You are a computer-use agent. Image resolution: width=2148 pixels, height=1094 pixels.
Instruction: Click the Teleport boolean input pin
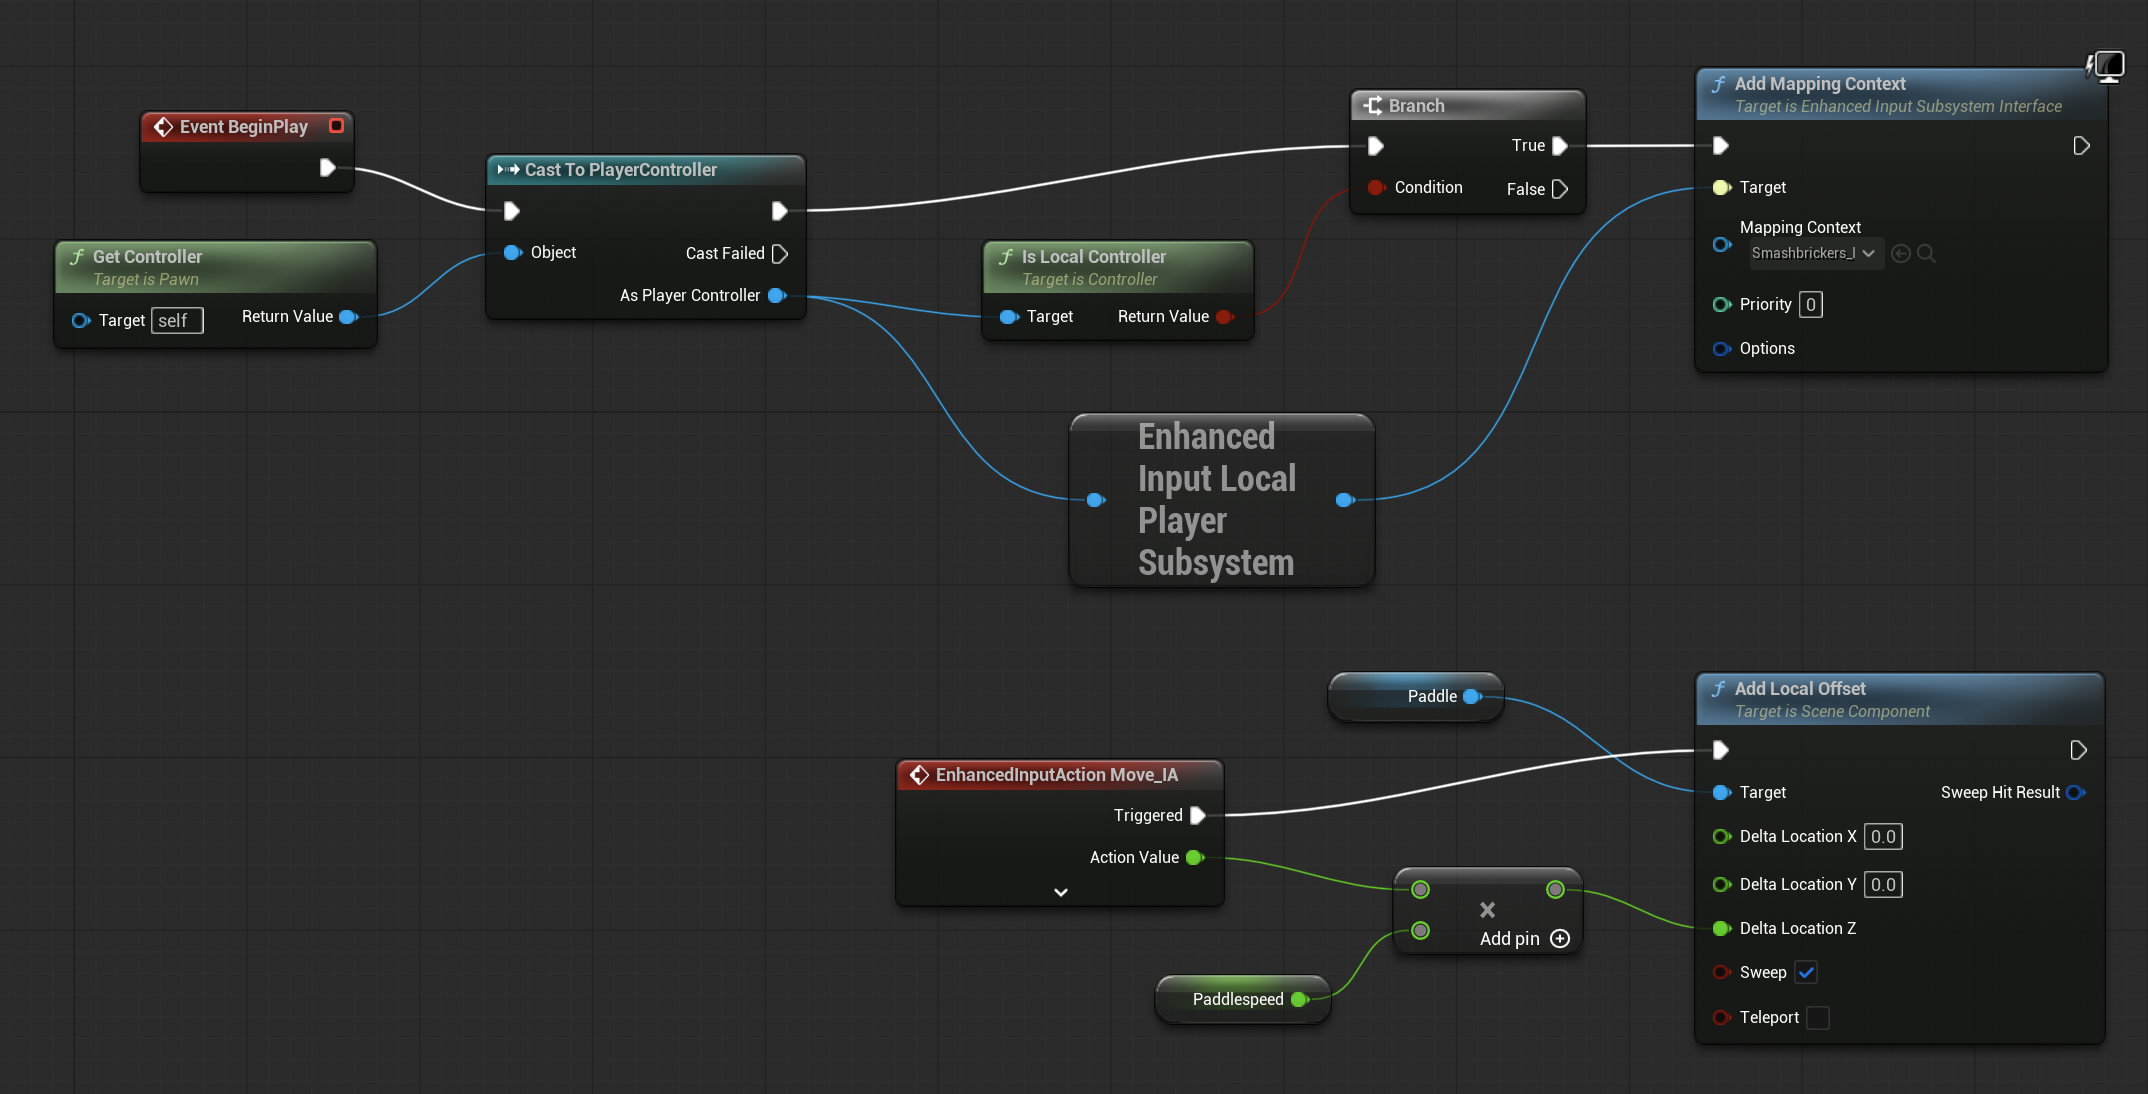pos(1722,1018)
